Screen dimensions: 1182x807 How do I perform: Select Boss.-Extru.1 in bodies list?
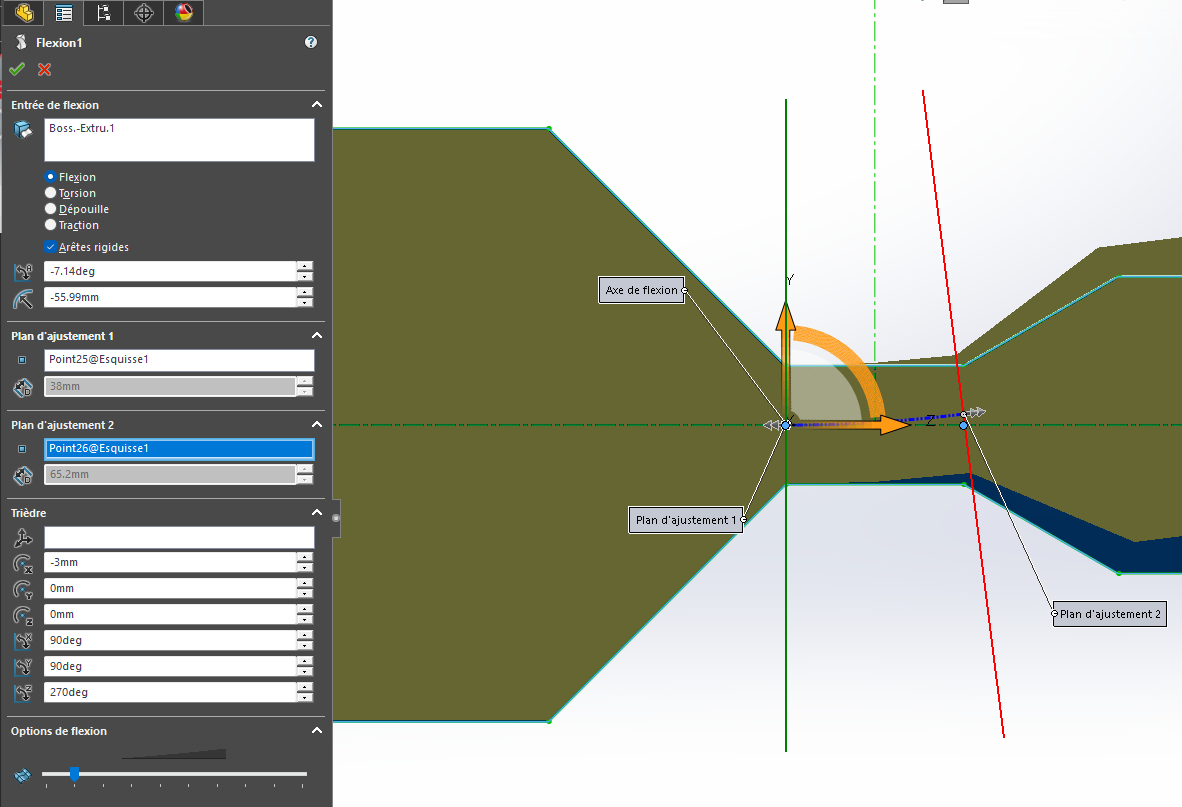[81, 128]
